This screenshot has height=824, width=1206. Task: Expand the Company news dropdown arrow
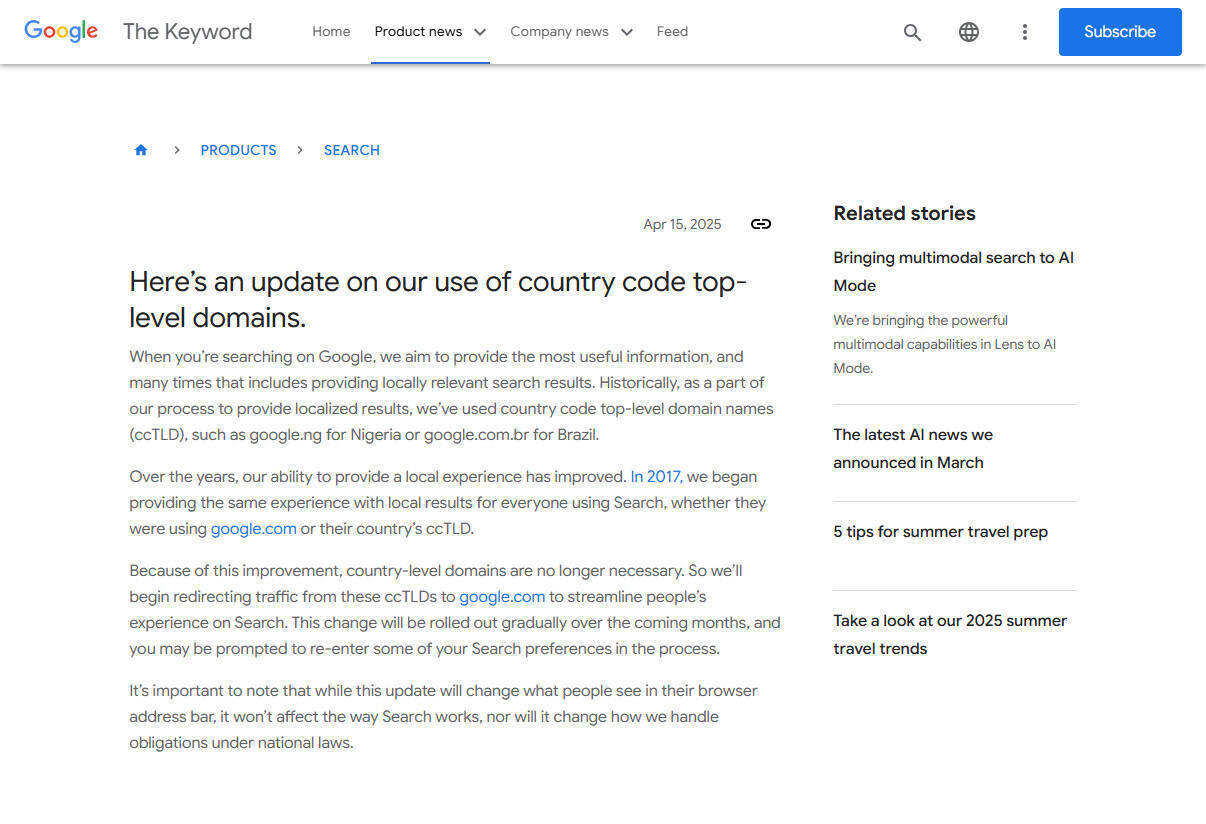point(627,32)
